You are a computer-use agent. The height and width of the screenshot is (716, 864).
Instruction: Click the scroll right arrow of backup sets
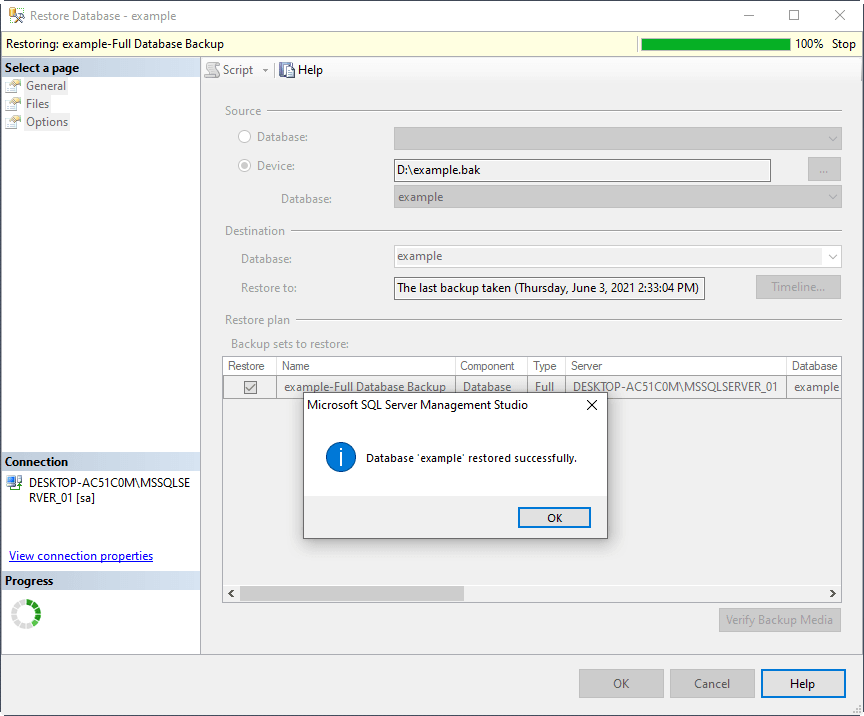click(833, 594)
